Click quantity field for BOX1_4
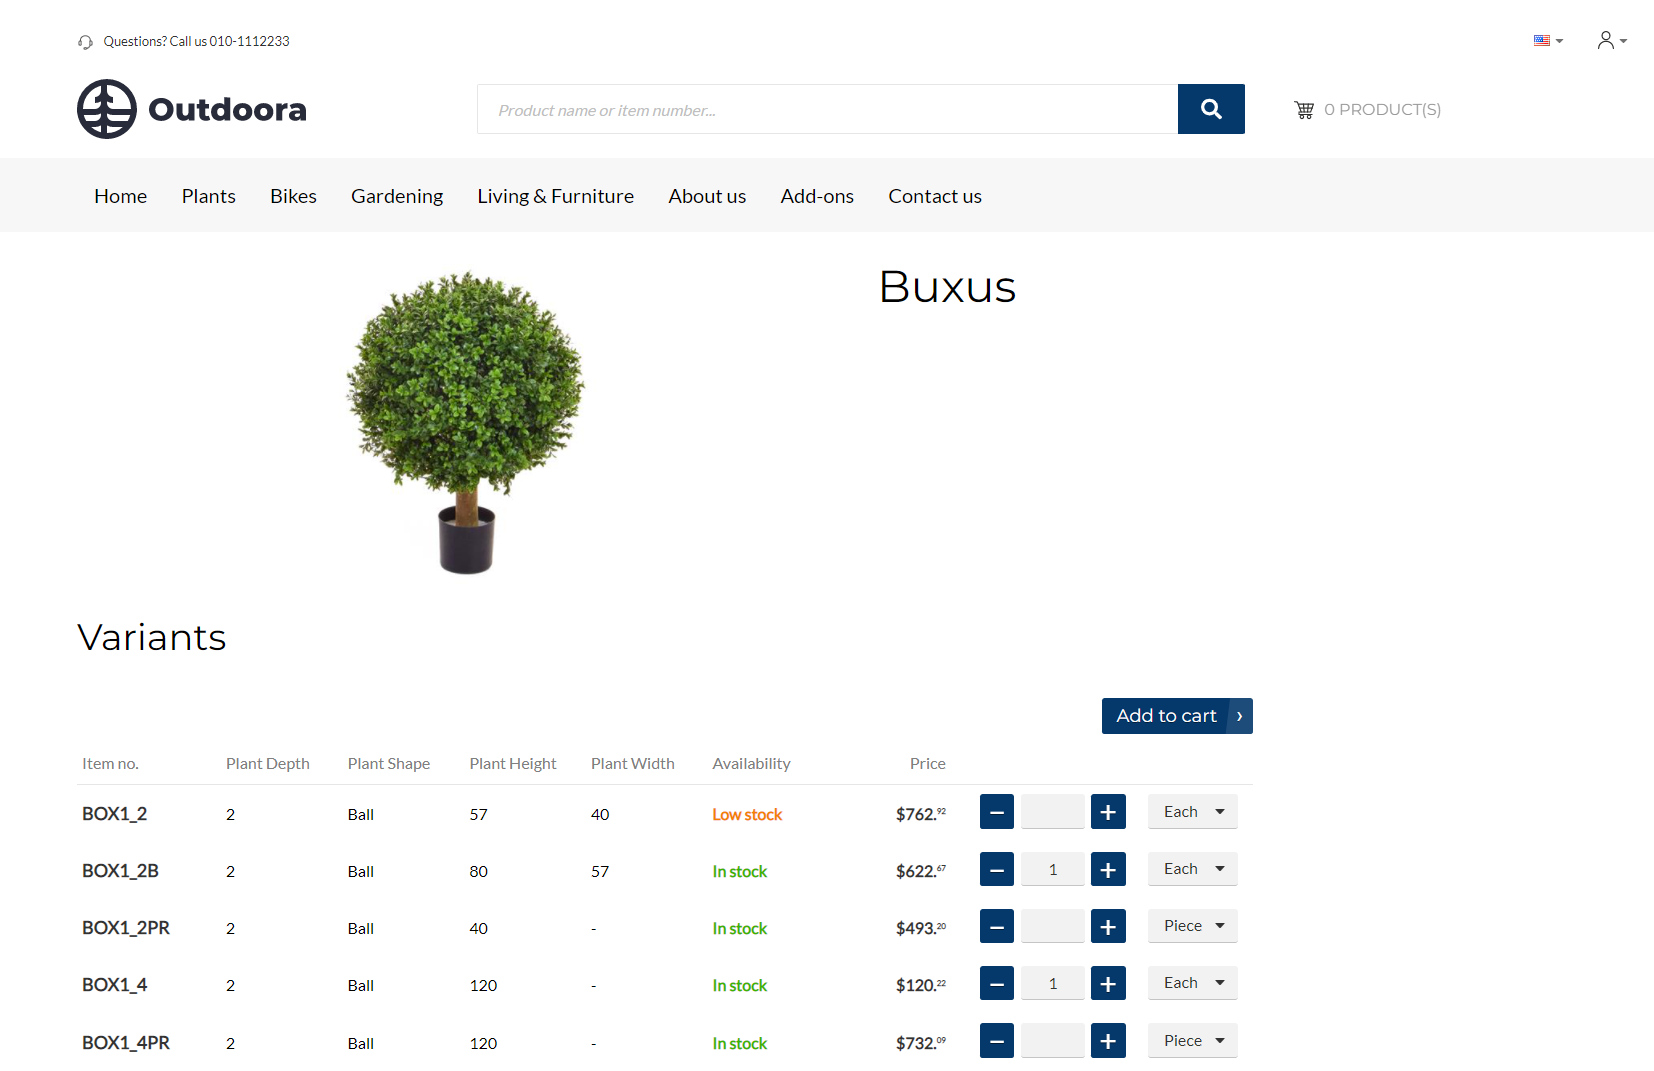 point(1052,983)
